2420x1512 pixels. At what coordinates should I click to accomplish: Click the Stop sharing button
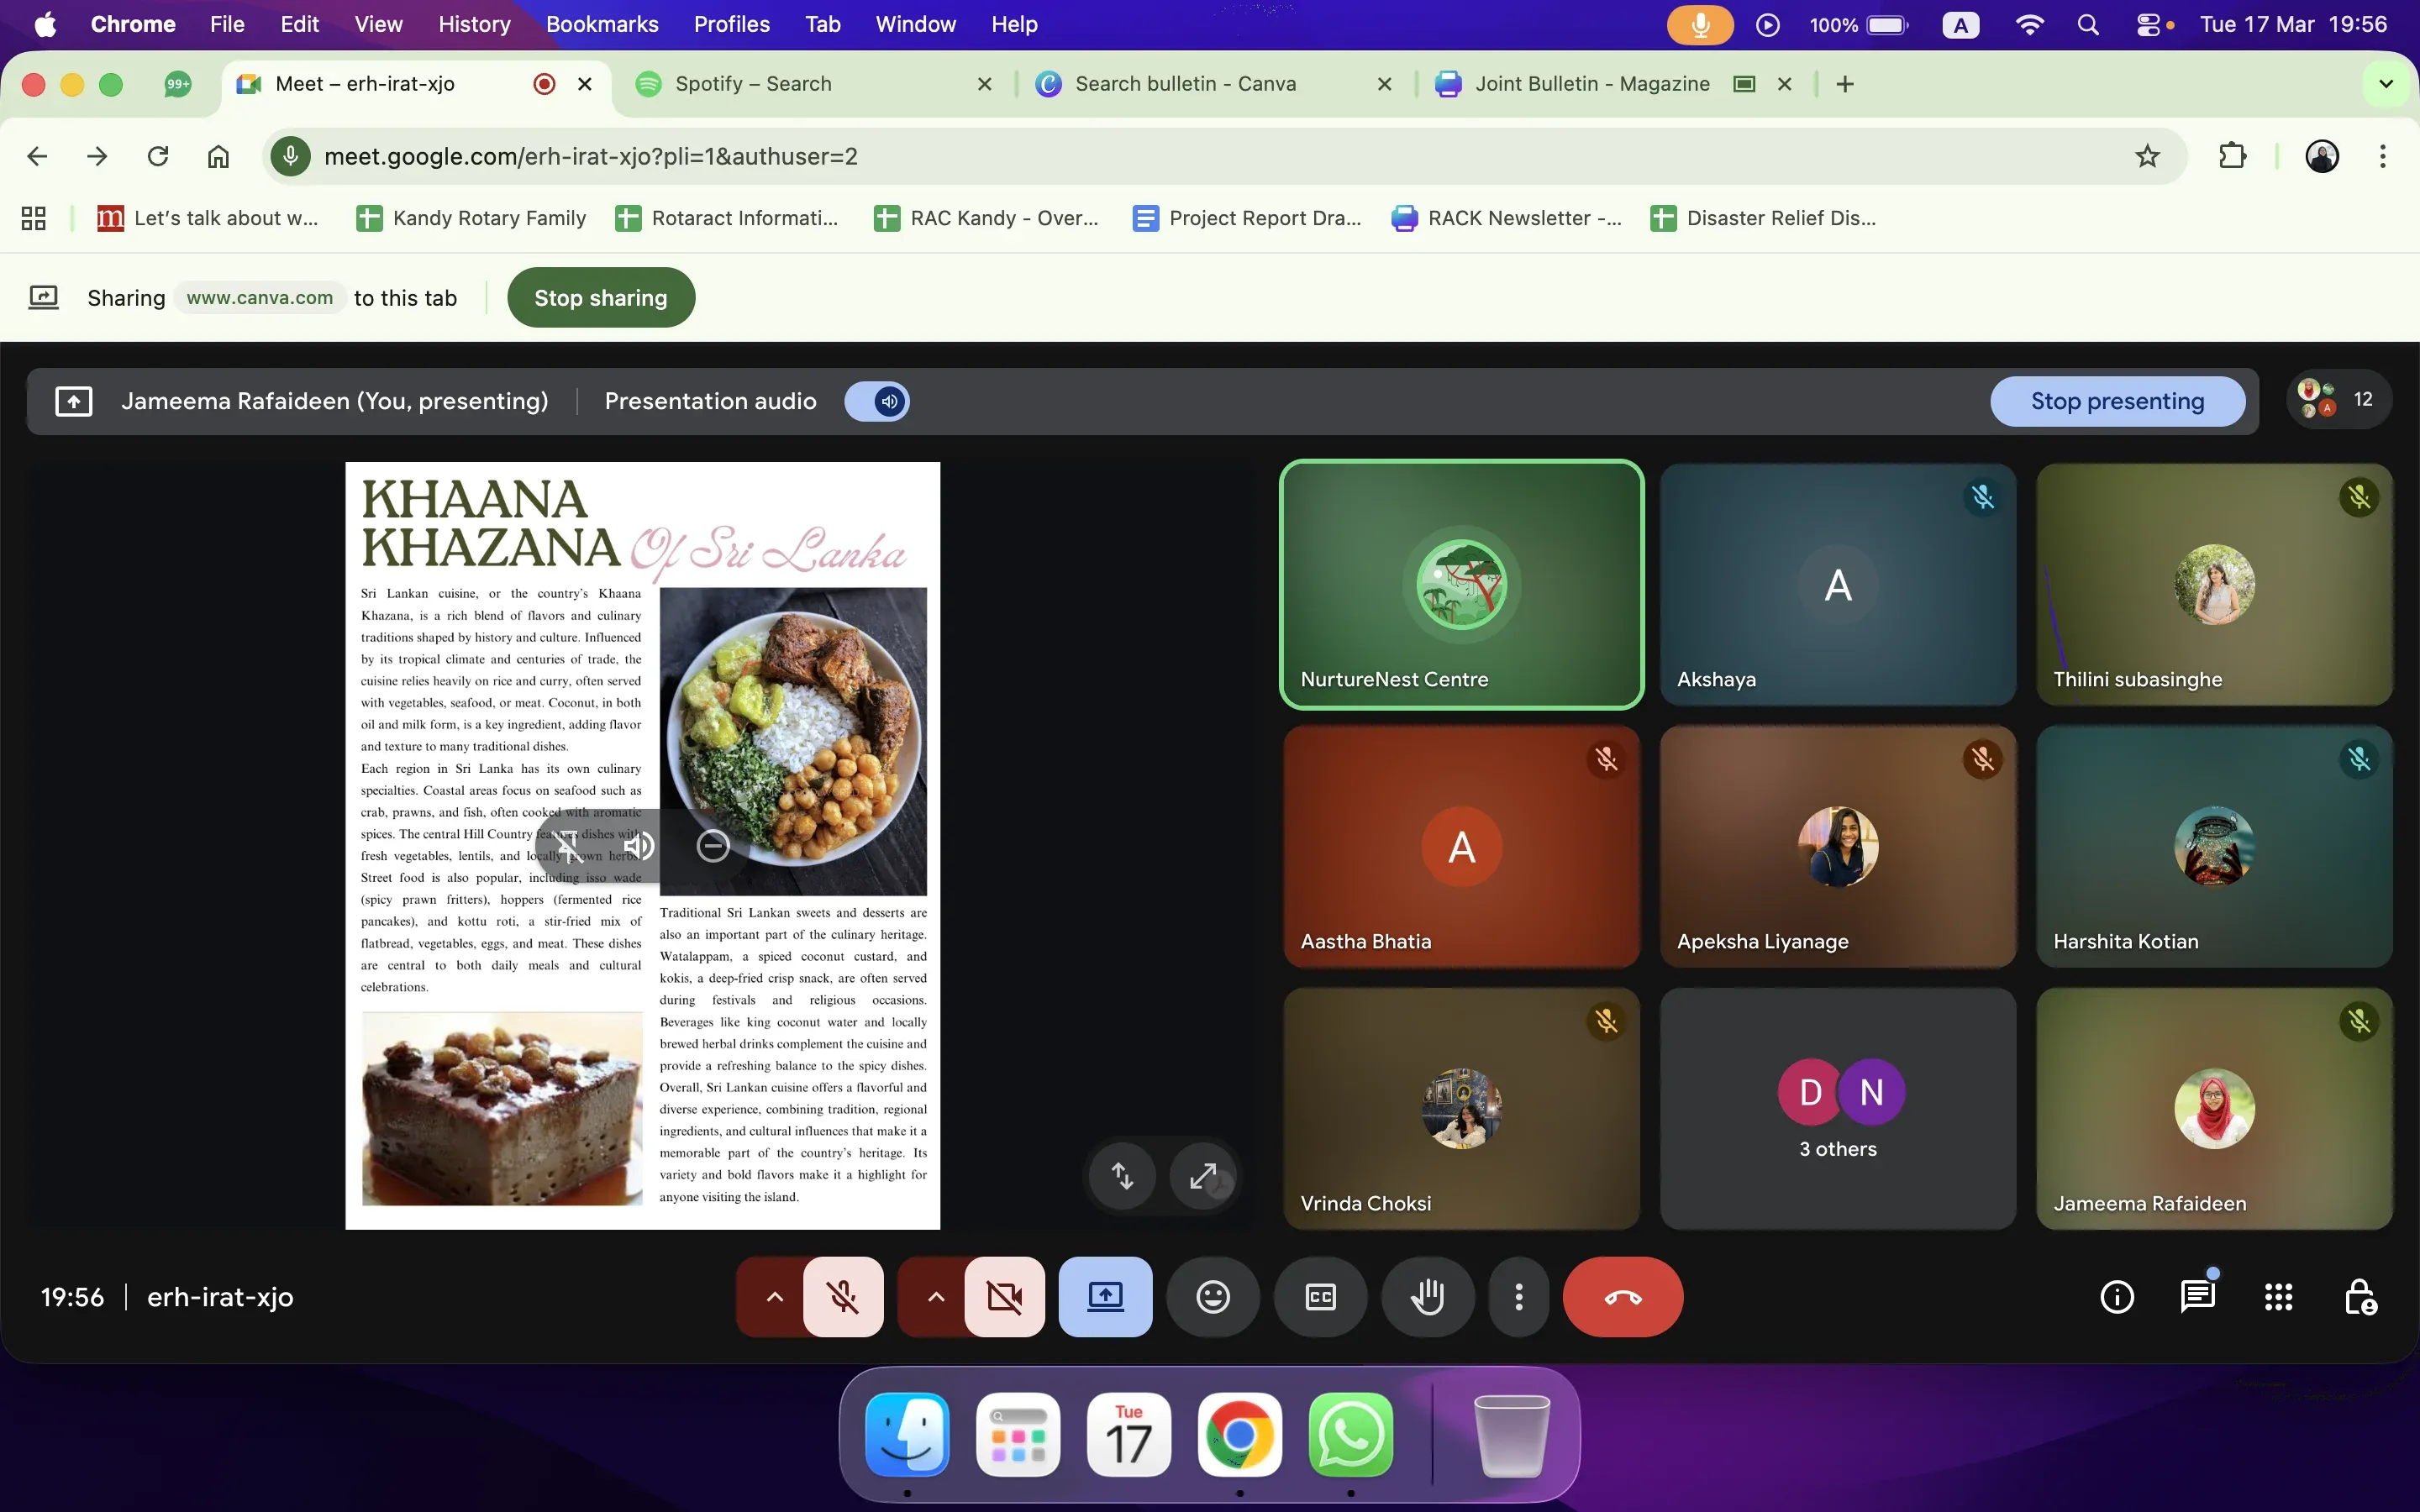tap(600, 298)
